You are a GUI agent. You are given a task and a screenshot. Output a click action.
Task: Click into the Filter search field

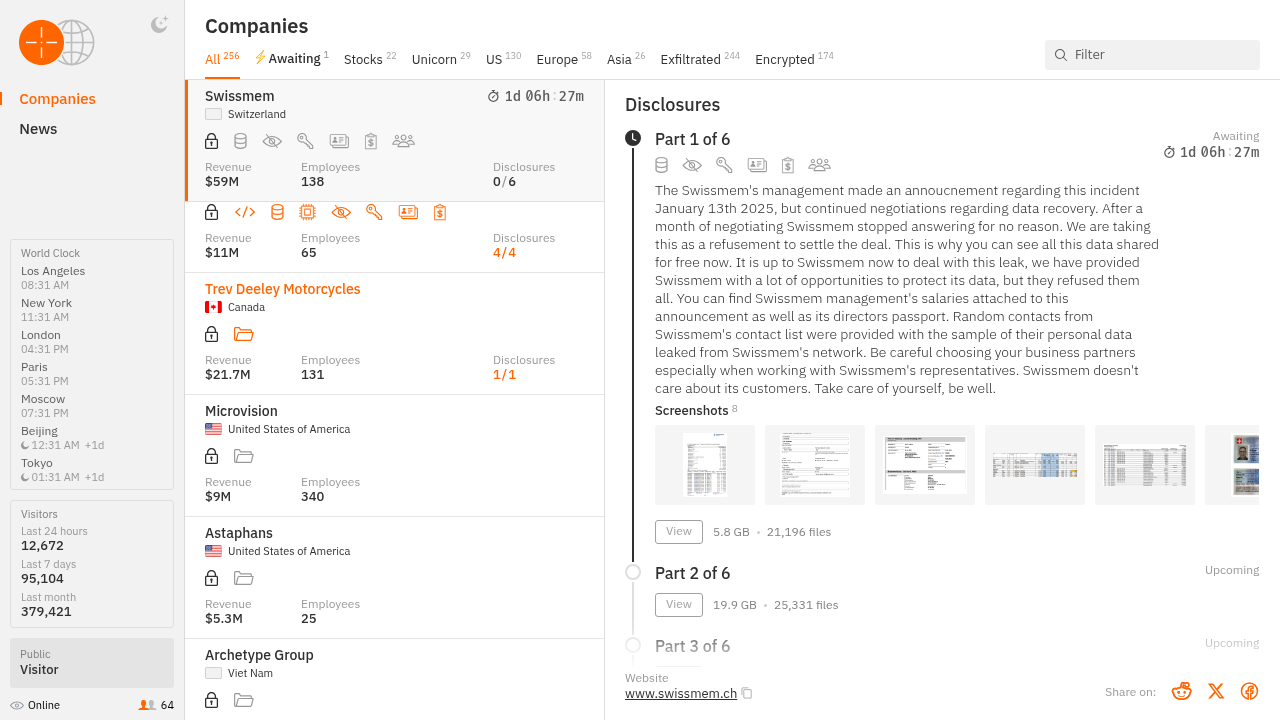pyautogui.click(x=1152, y=55)
